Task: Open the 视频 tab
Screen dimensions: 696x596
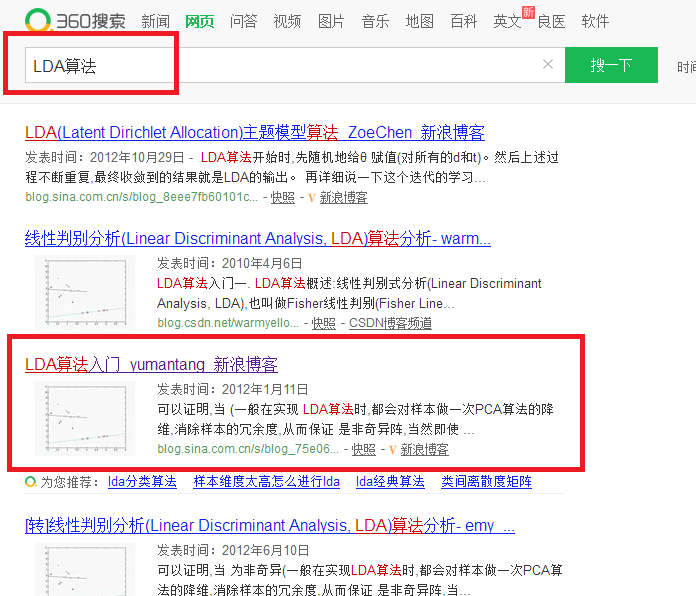Action: [287, 21]
